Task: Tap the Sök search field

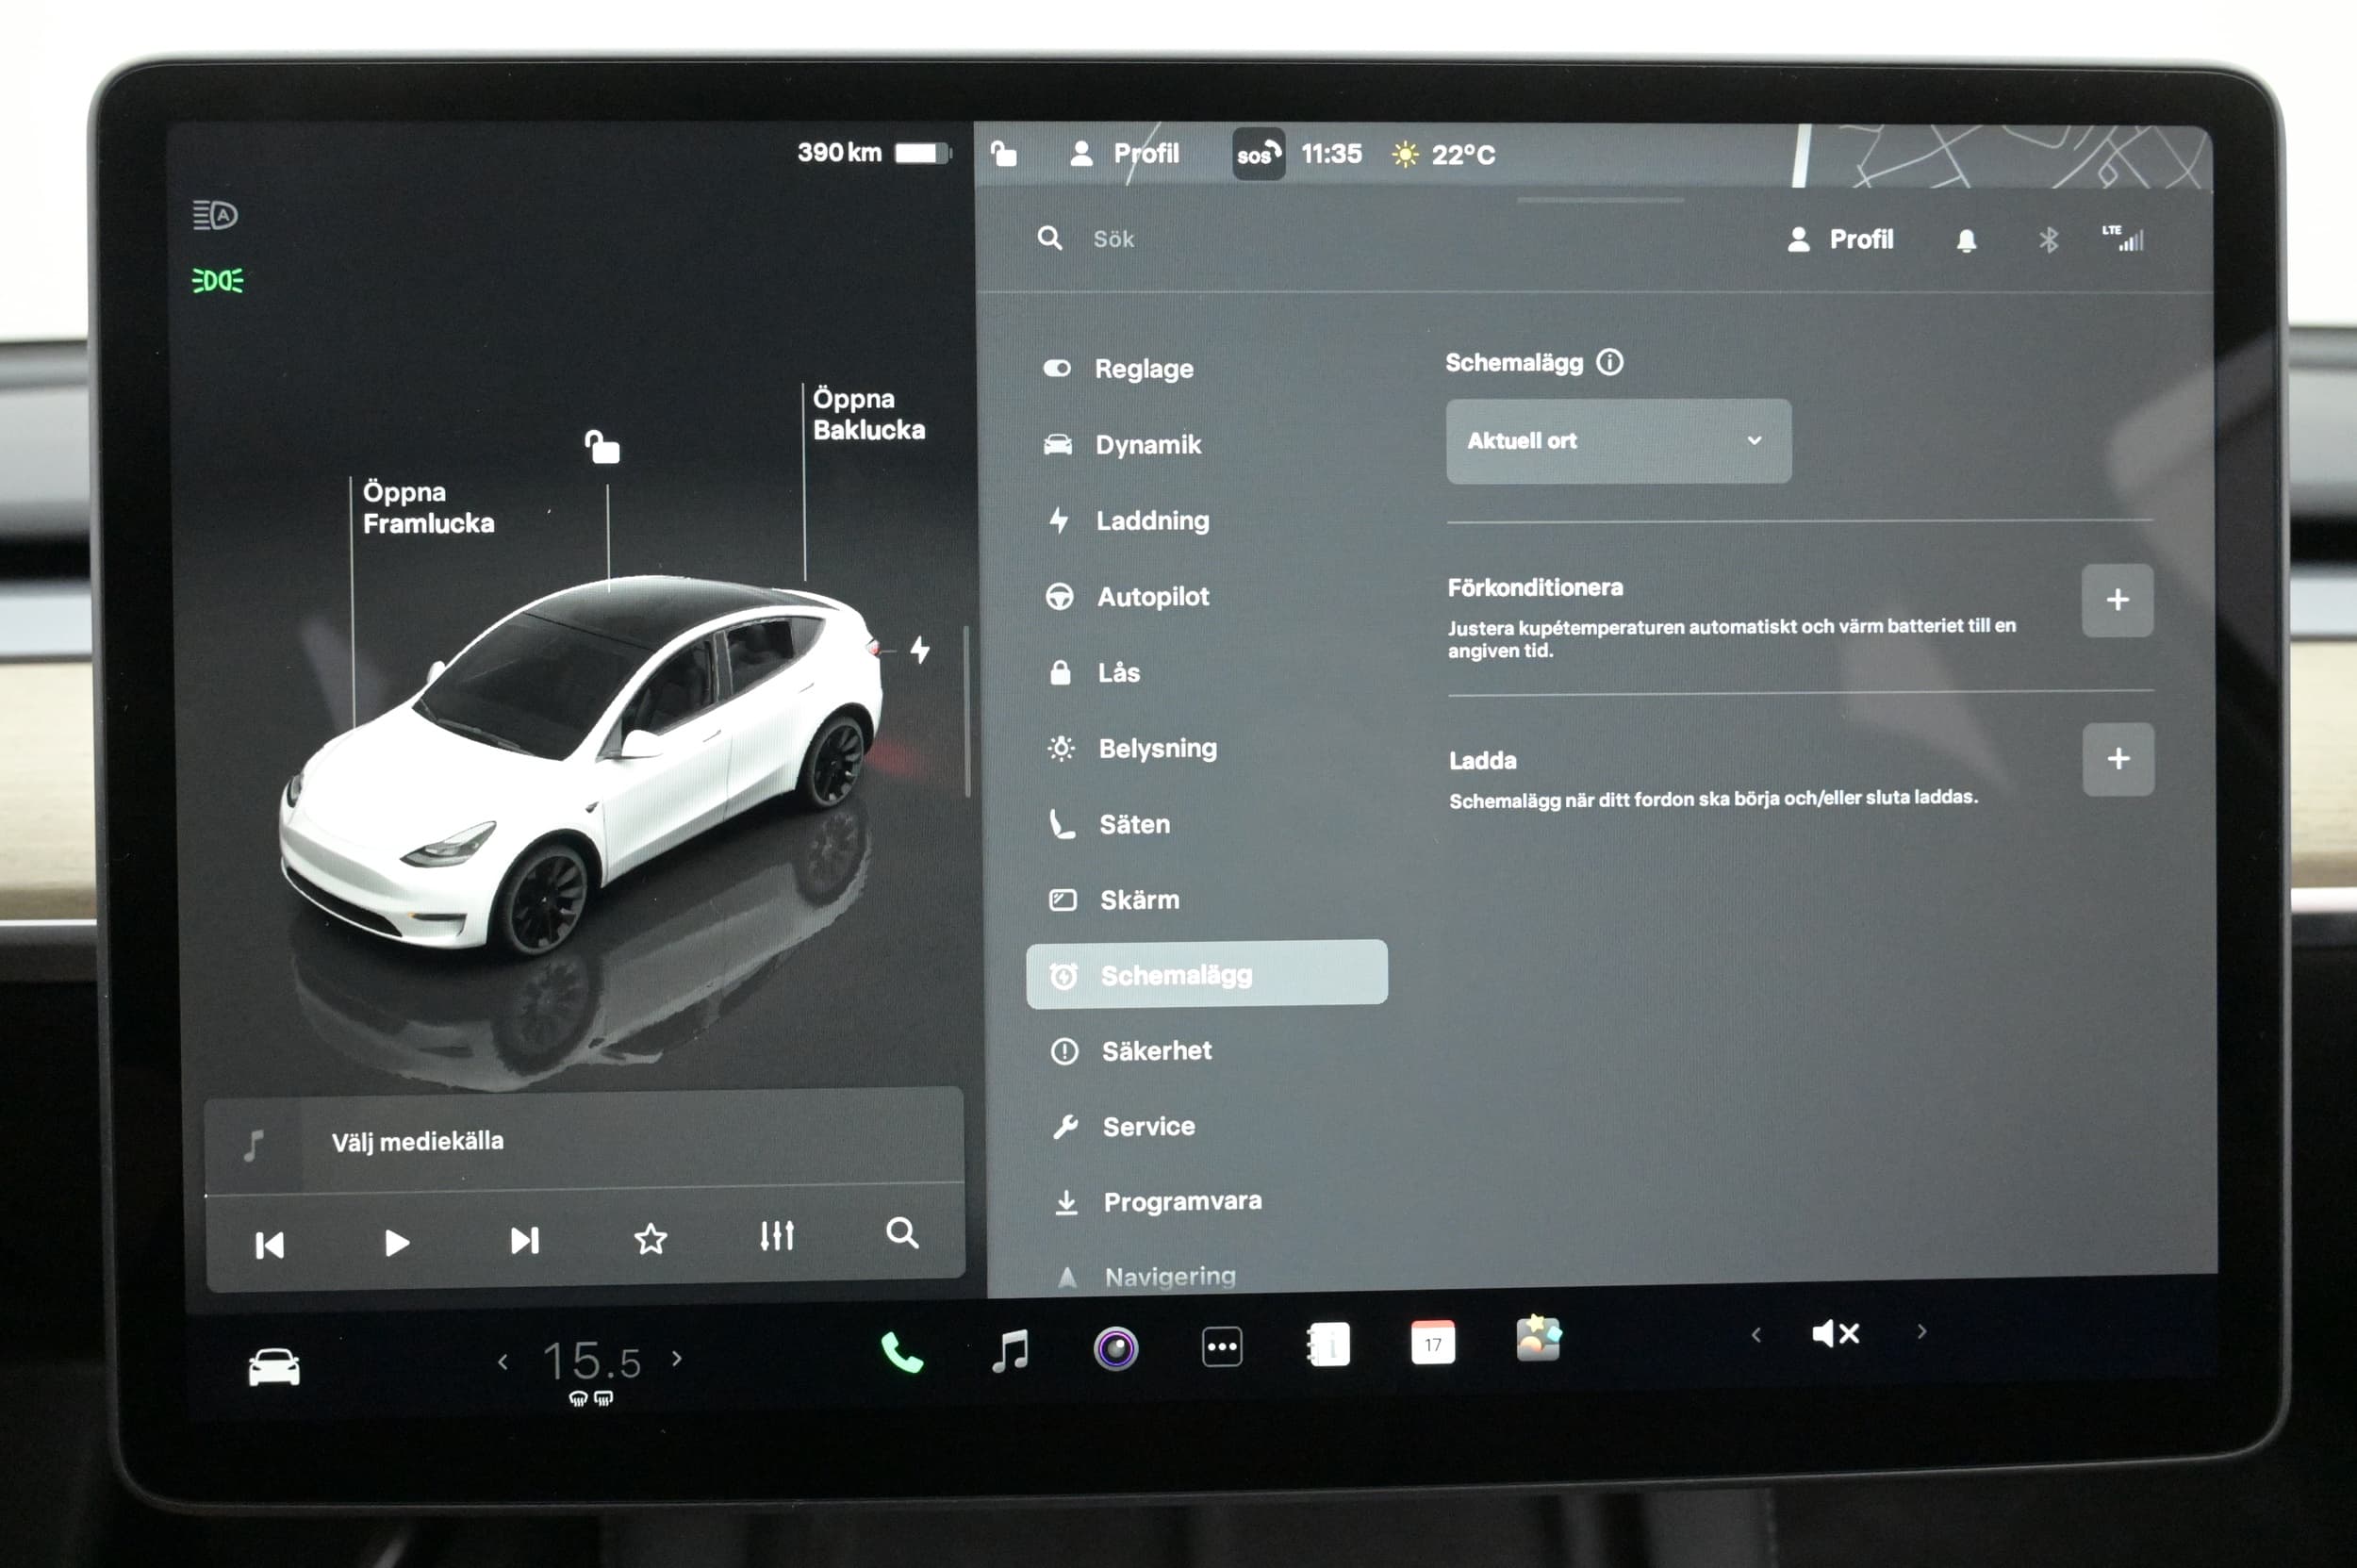Action: click(1113, 240)
